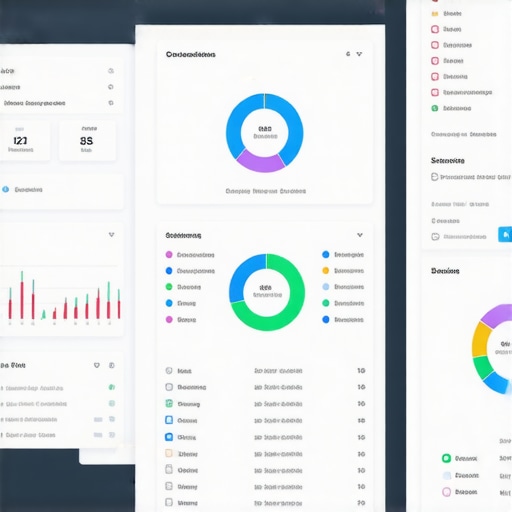Image resolution: width=512 pixels, height=512 pixels.
Task: Click the gray icon on the center list row ending in 20
Action: point(169,502)
